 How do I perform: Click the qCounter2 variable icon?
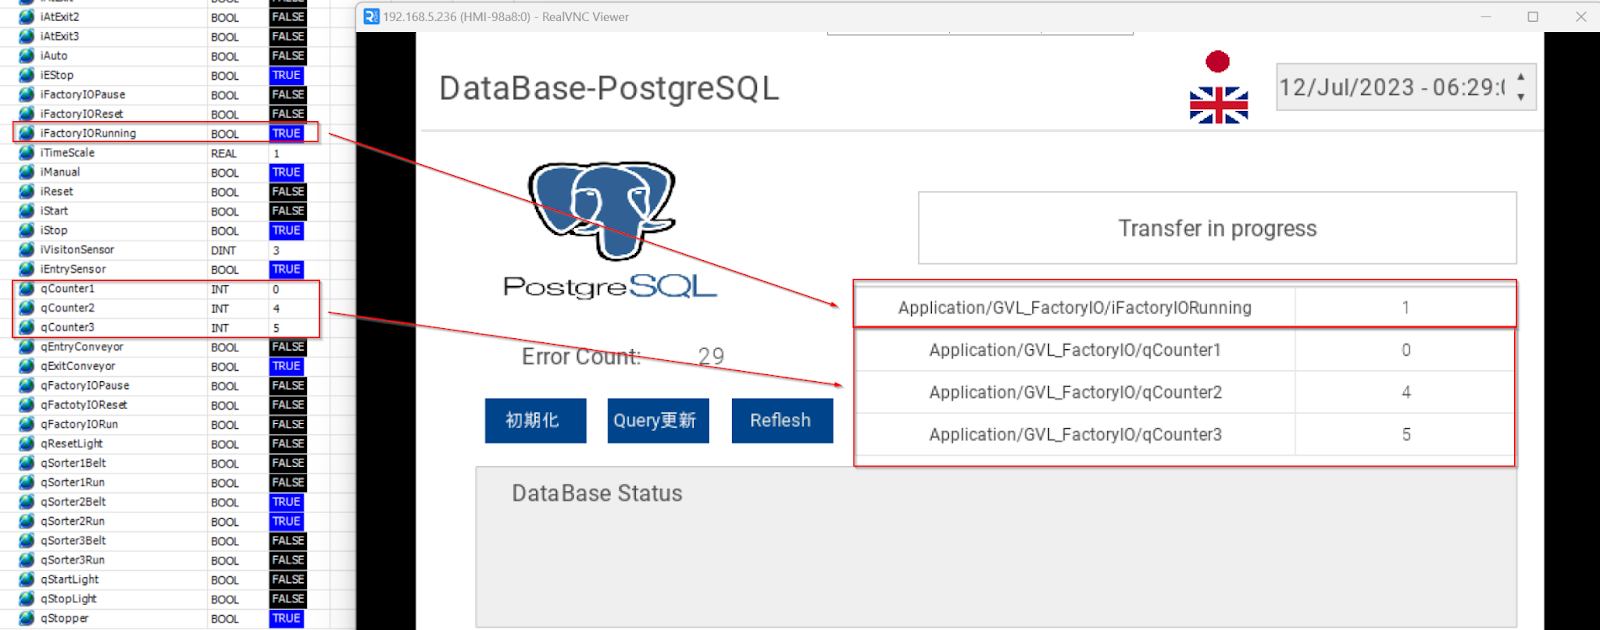coord(27,308)
